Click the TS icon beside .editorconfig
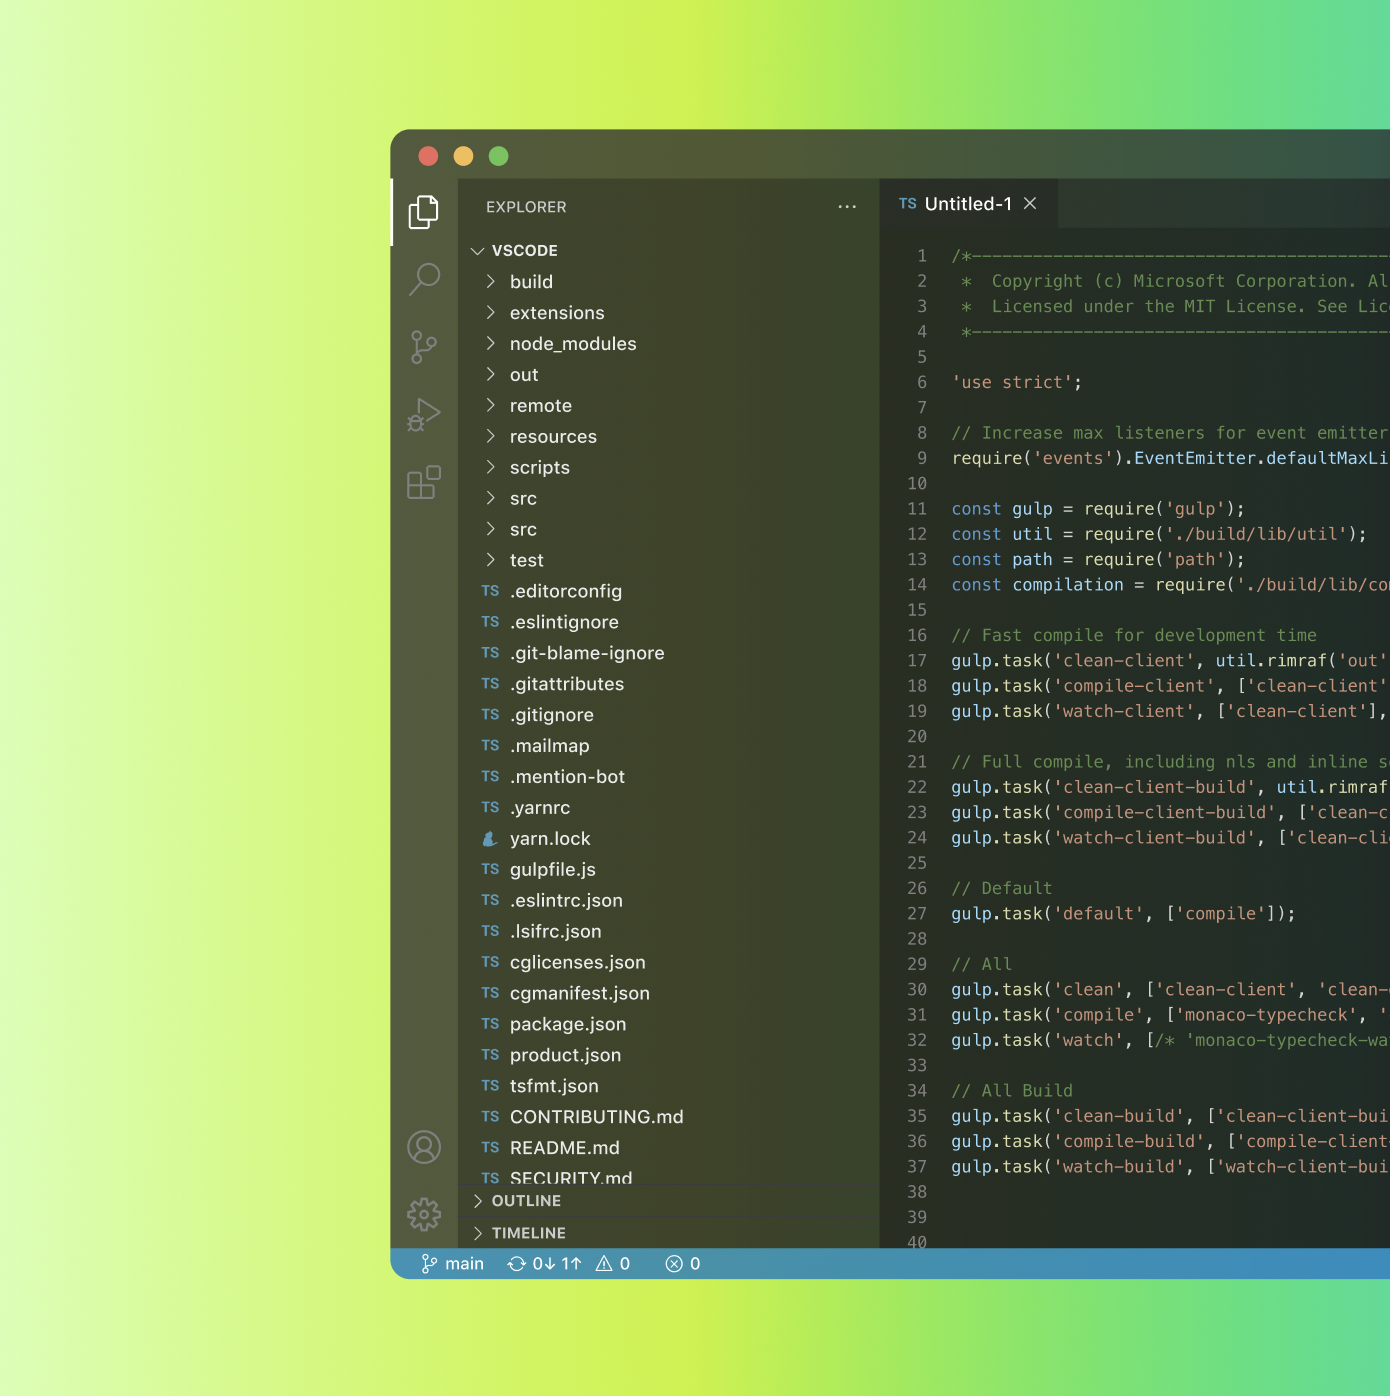The height and width of the screenshot is (1396, 1390). point(490,591)
